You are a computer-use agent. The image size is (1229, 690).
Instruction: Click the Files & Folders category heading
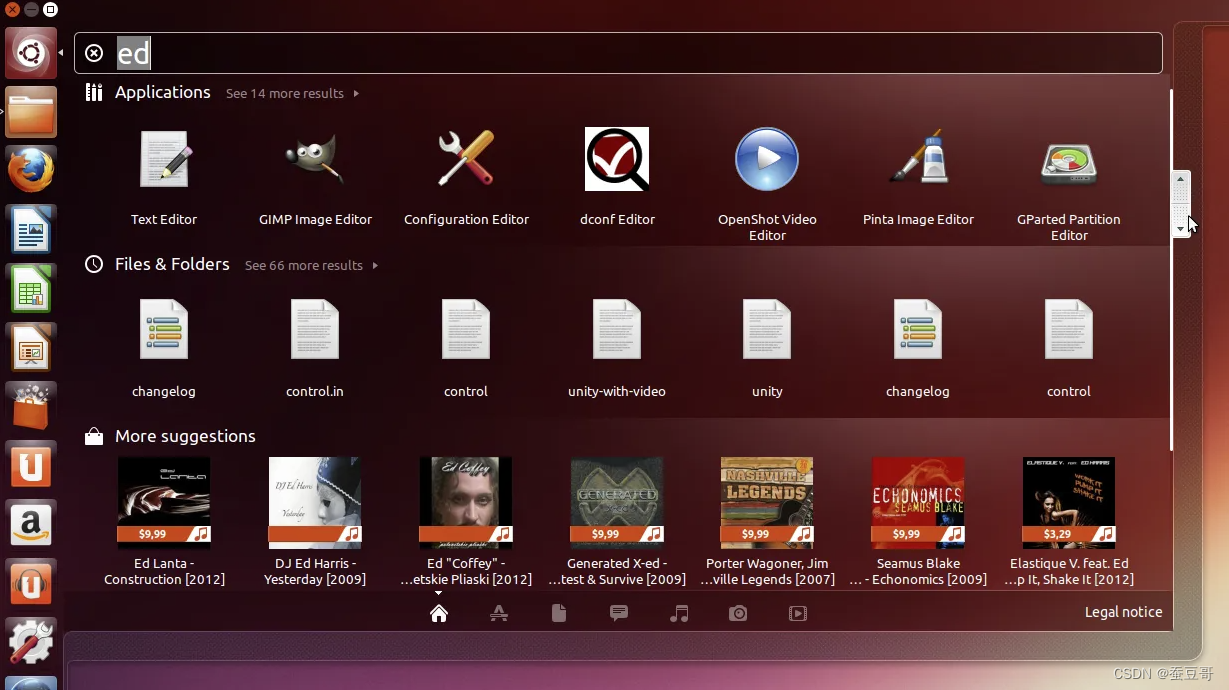click(172, 264)
